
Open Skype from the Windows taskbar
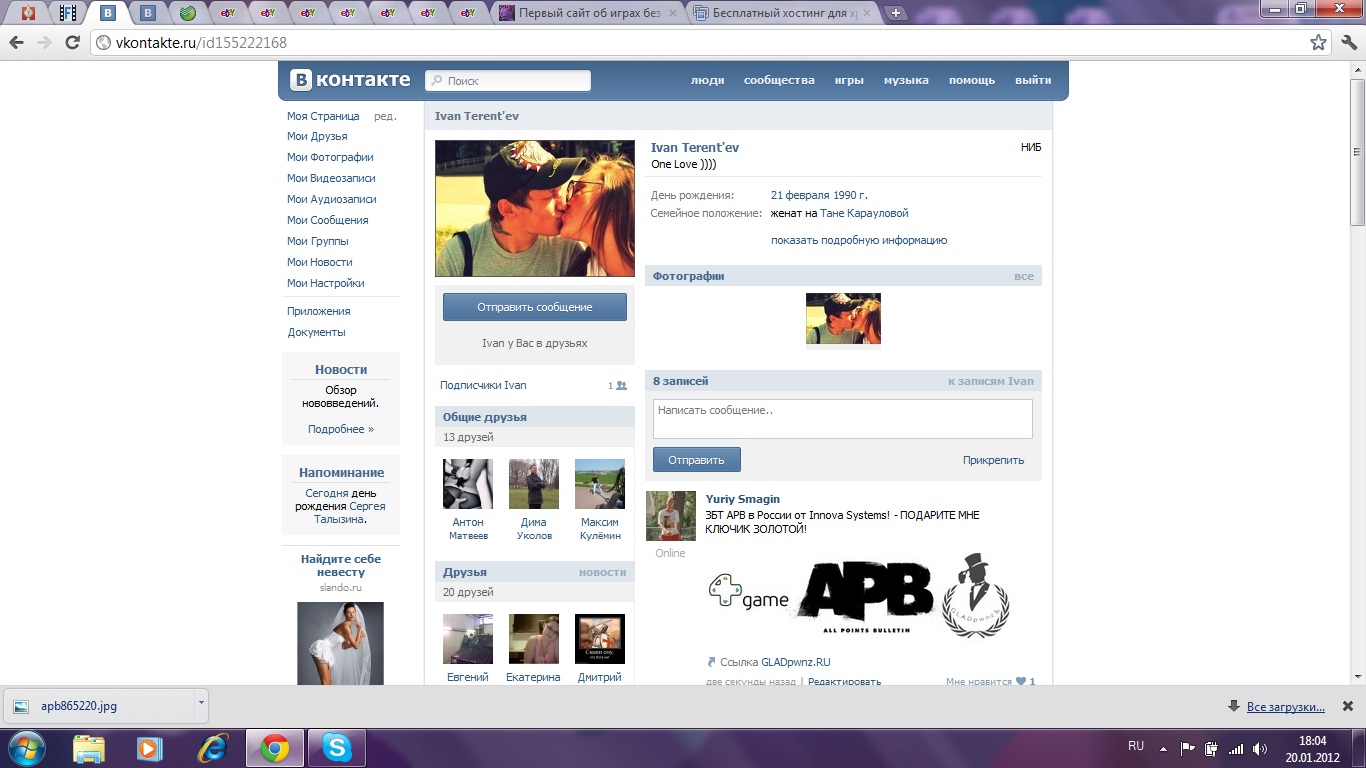(x=336, y=748)
